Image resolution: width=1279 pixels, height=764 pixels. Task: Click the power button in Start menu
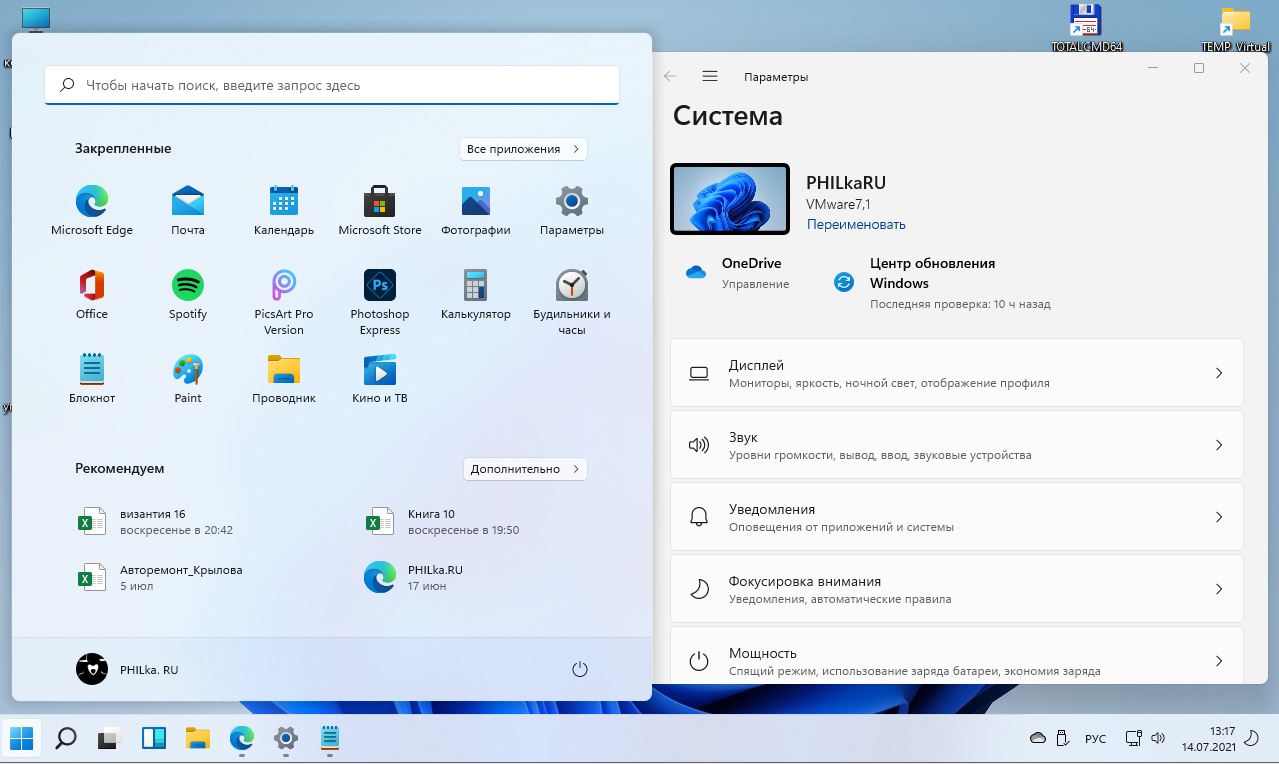click(x=579, y=669)
